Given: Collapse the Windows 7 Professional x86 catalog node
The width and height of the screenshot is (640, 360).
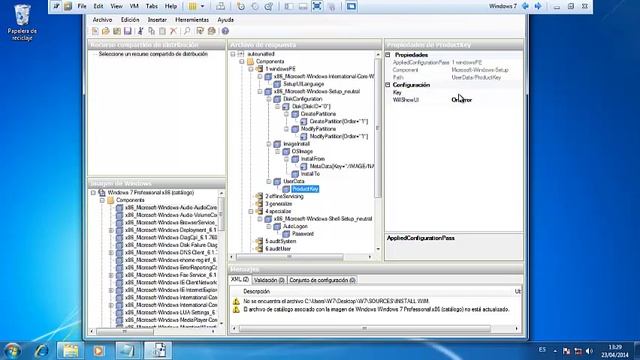Looking at the screenshot, I should (x=93, y=193).
